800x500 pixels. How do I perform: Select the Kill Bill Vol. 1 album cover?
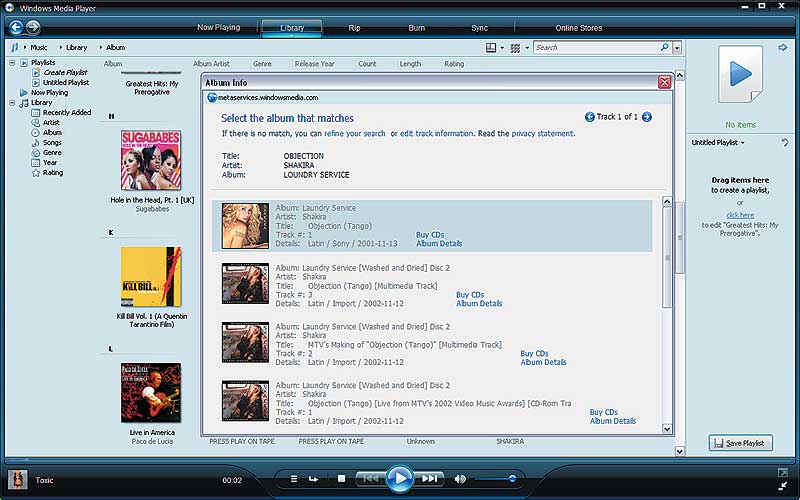tap(151, 277)
